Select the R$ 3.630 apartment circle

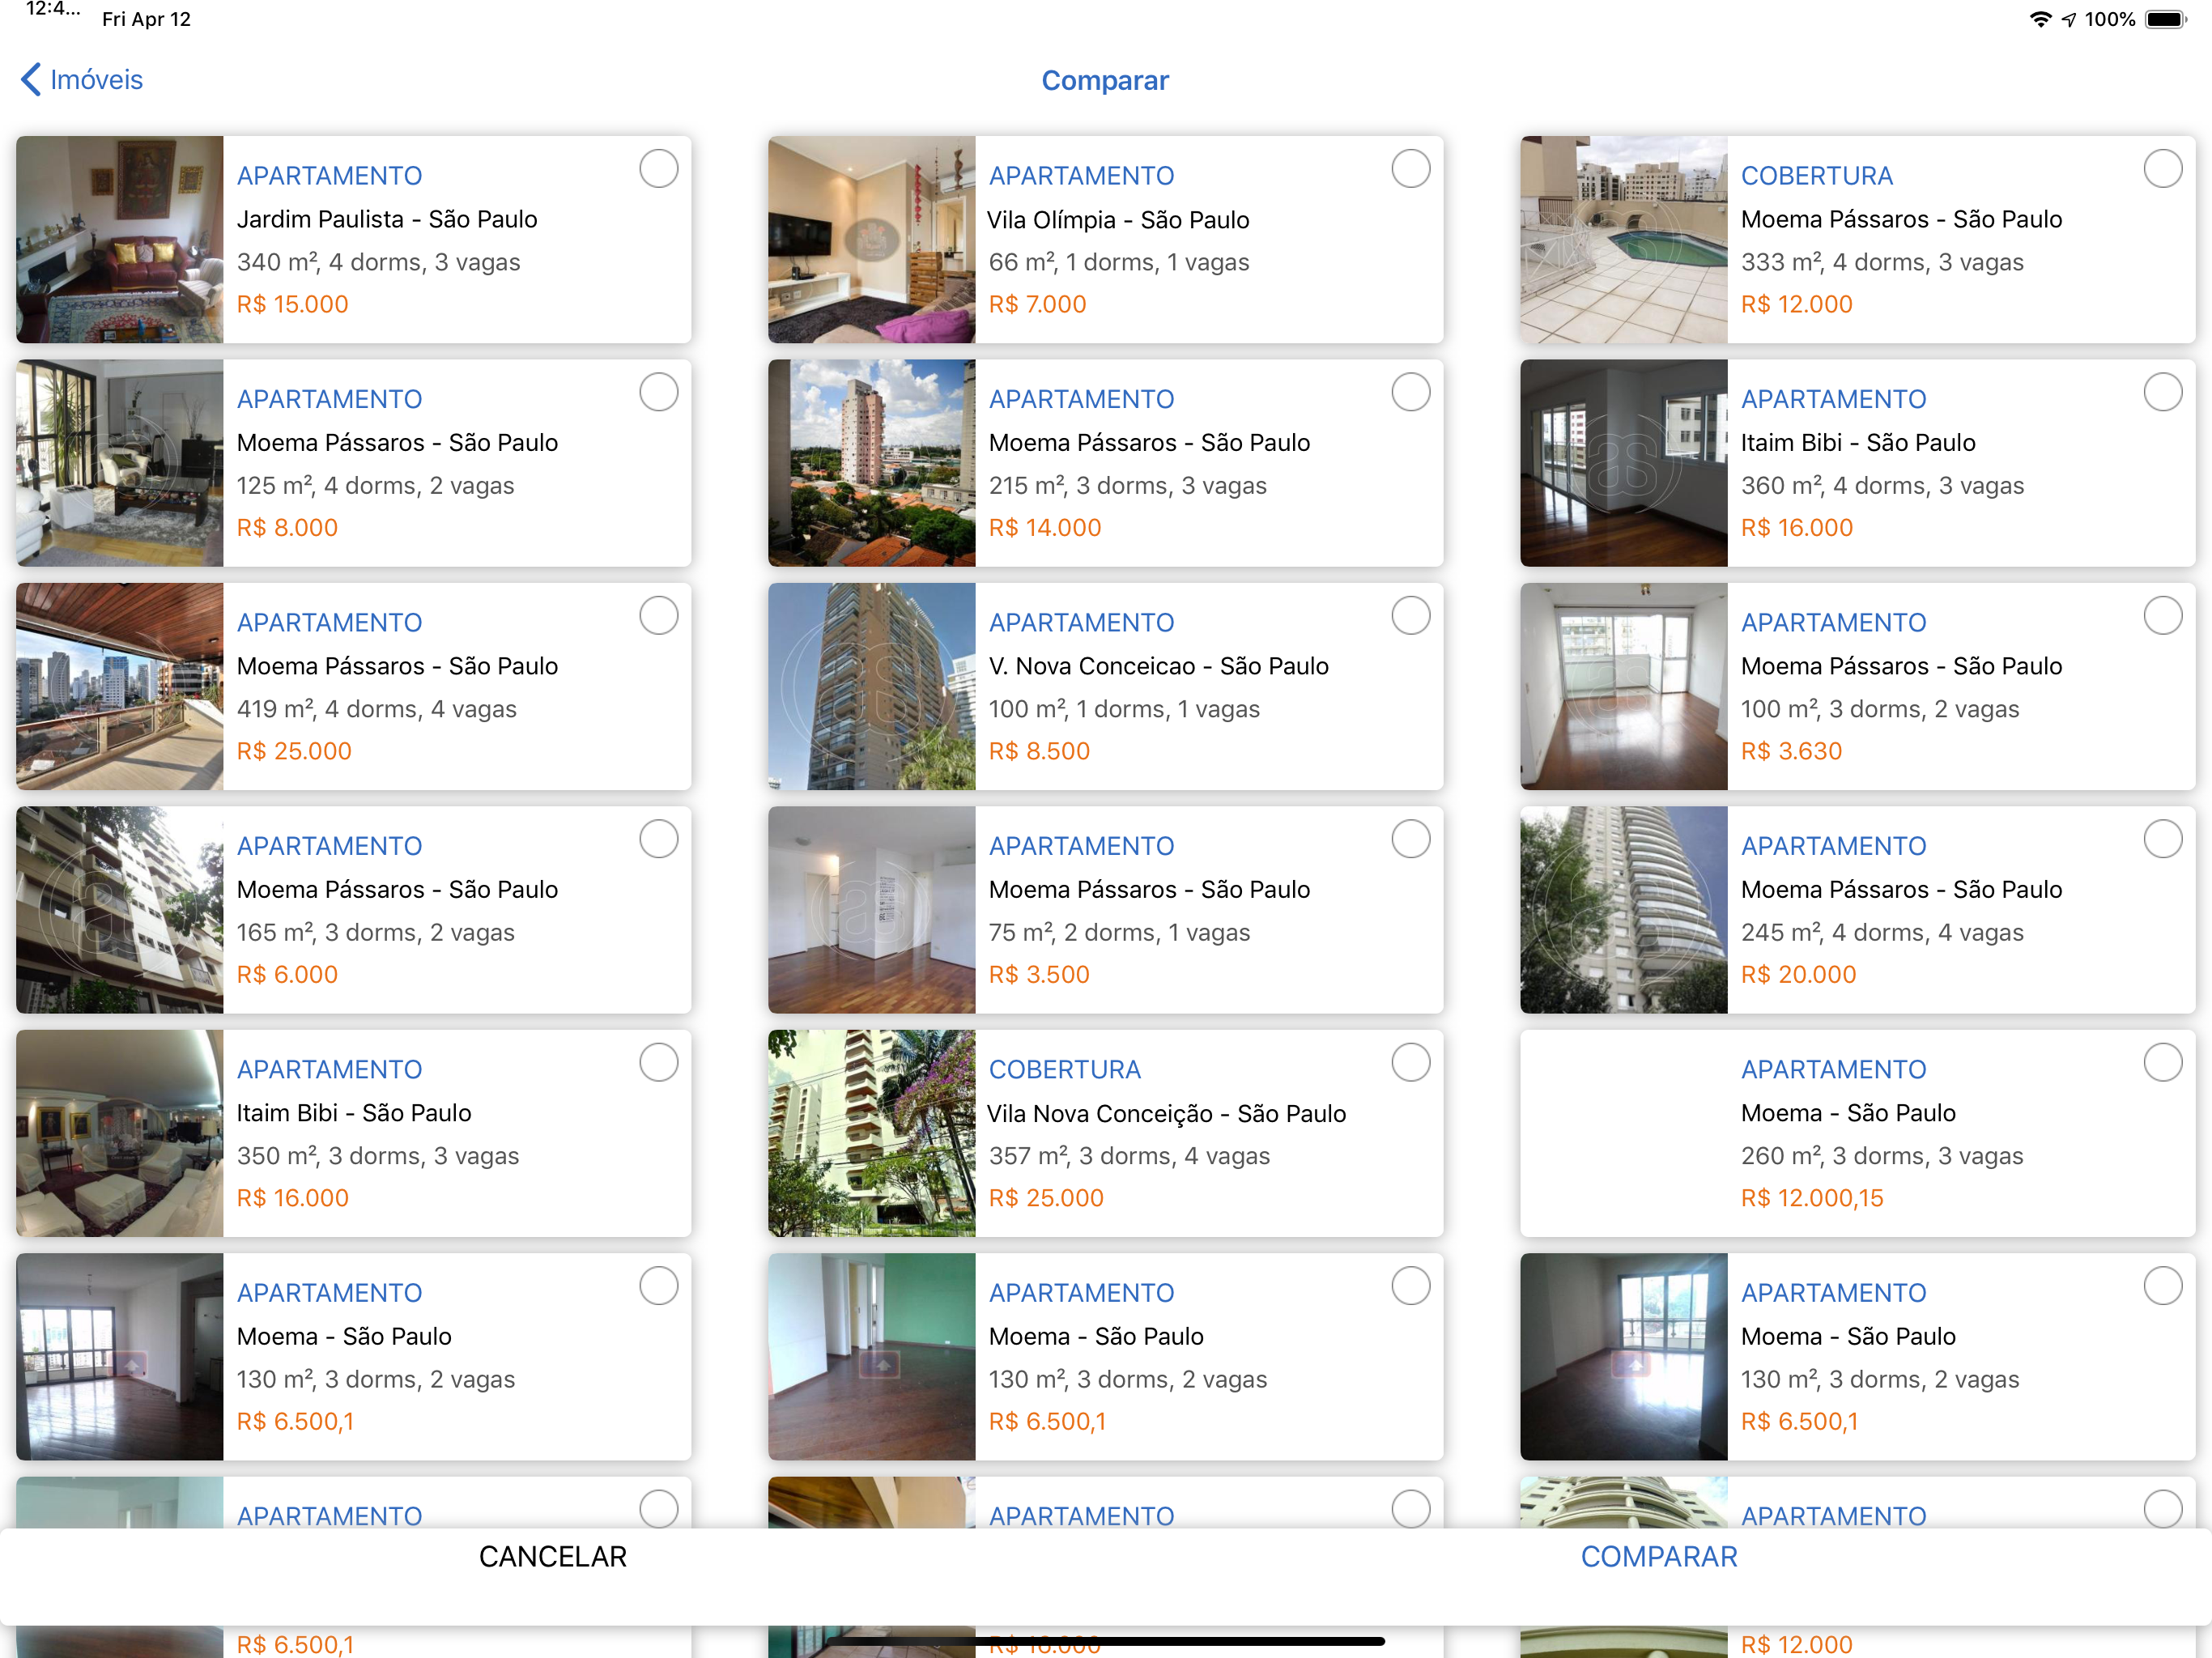tap(2163, 616)
